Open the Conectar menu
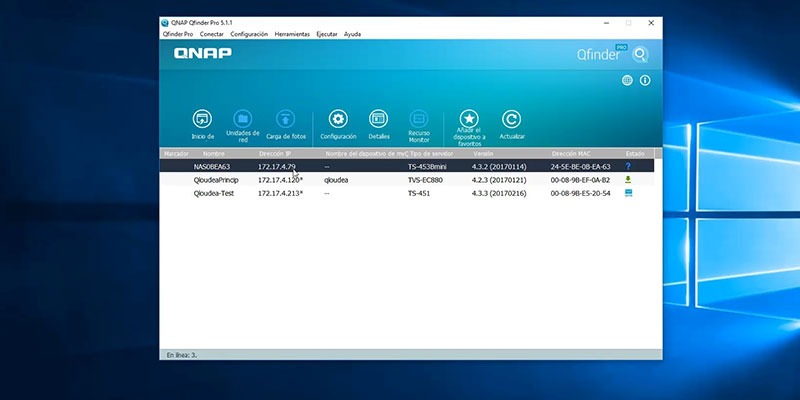800x400 pixels. (x=212, y=34)
